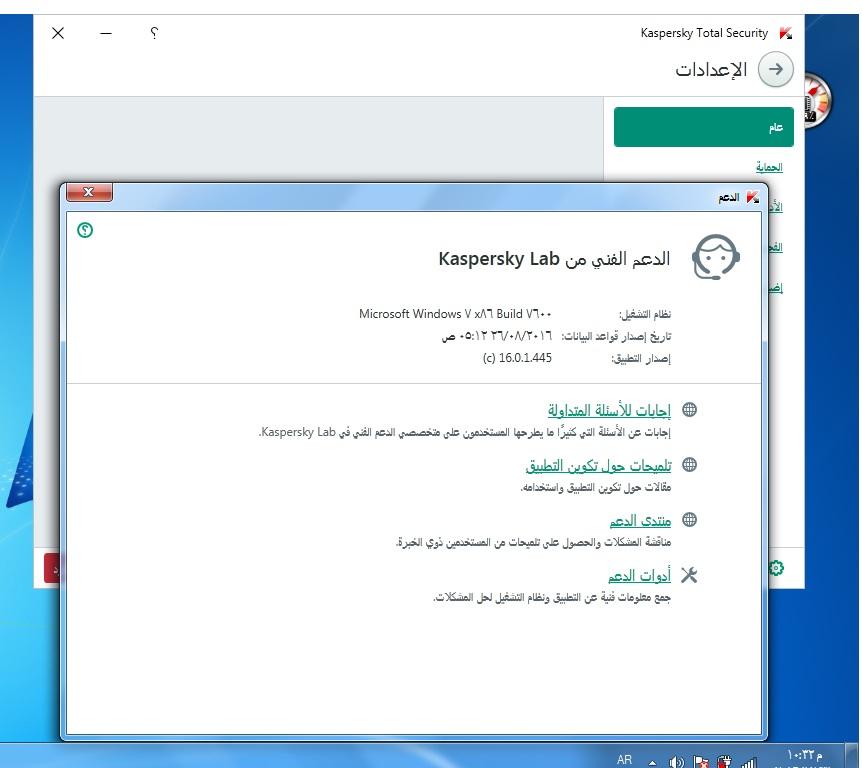The height and width of the screenshot is (768, 862).
Task: Open the volume icon in the system tray
Action: point(676,761)
